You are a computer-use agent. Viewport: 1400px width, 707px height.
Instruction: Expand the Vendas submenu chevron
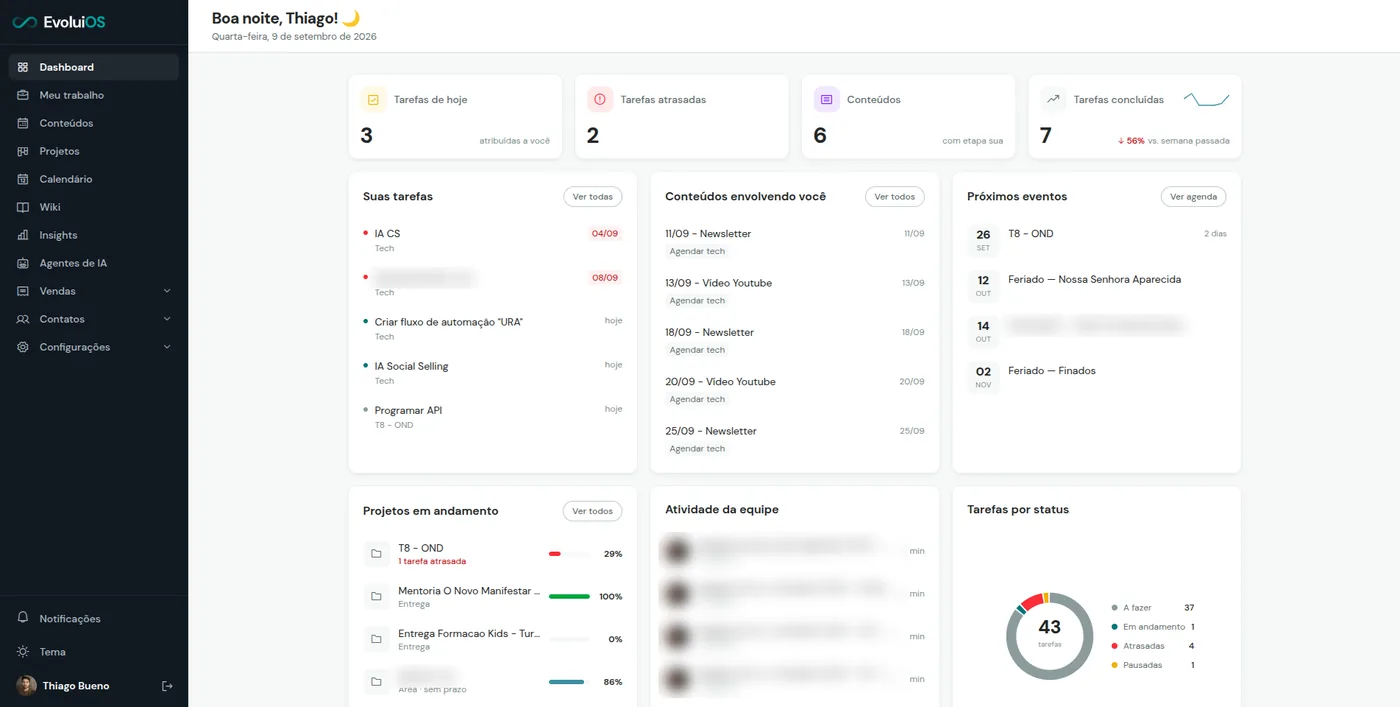tap(167, 291)
